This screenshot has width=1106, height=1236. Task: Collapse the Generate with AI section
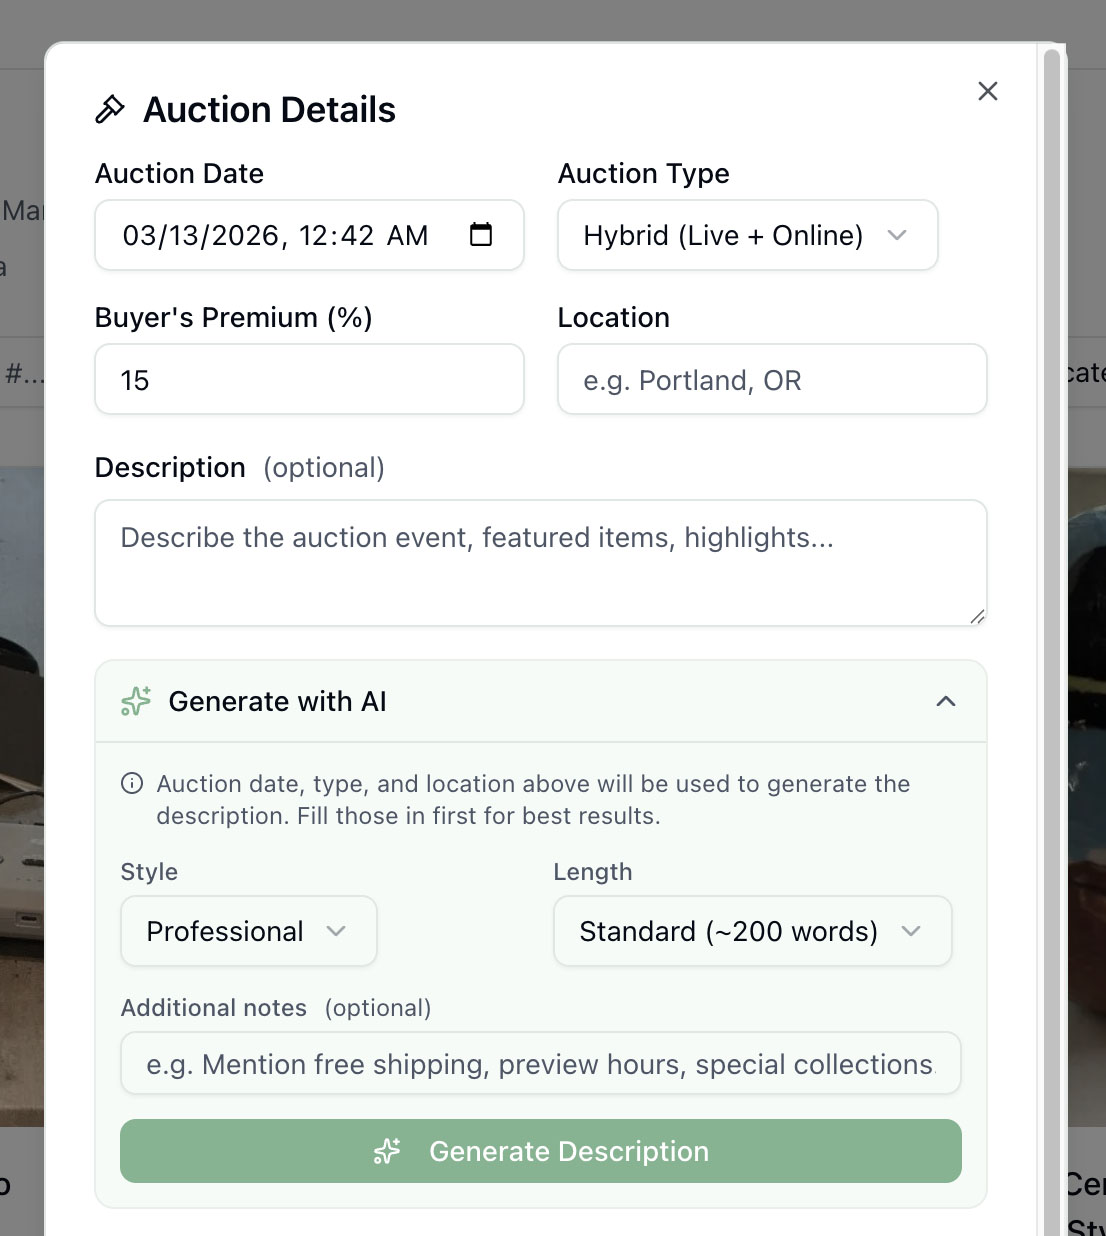point(945,701)
